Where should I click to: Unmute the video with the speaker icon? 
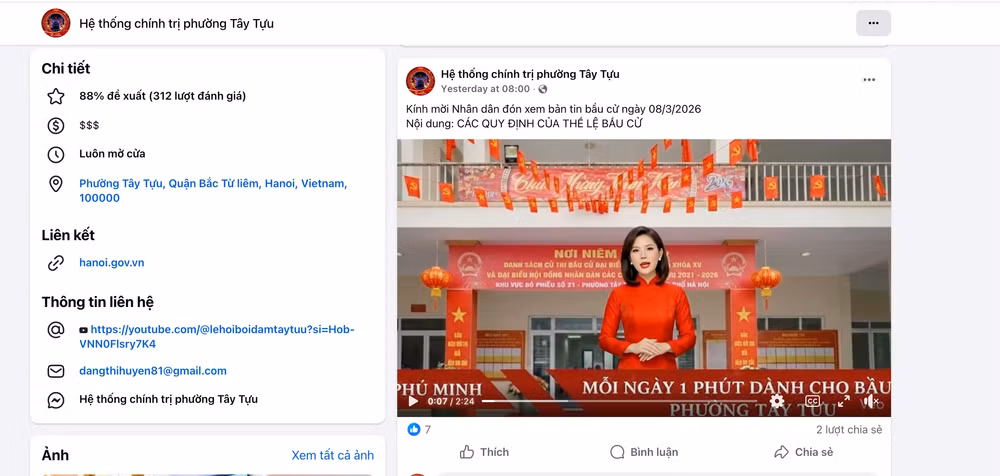tap(872, 401)
